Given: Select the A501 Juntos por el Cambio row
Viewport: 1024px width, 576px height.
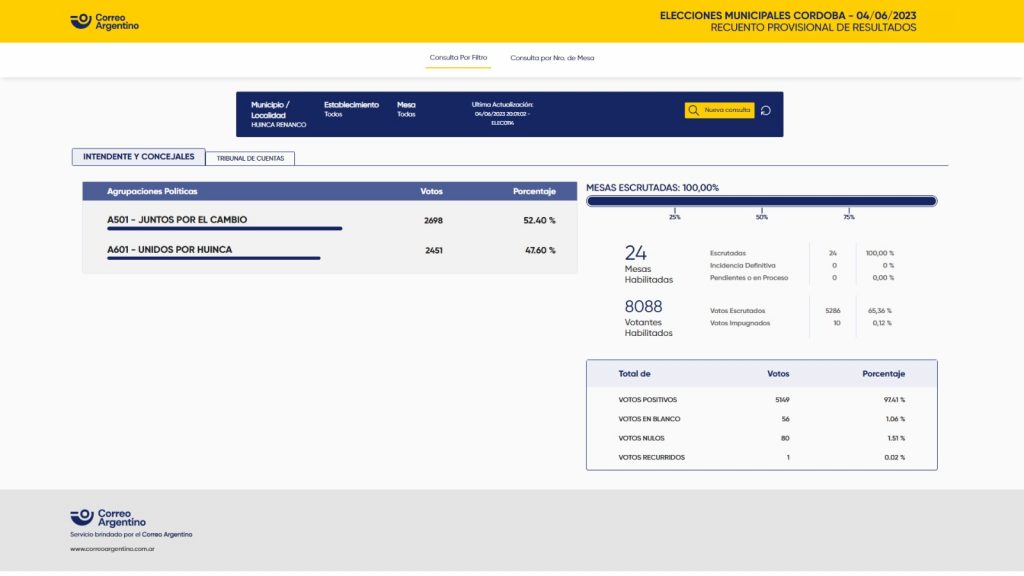Looking at the screenshot, I should (330, 222).
